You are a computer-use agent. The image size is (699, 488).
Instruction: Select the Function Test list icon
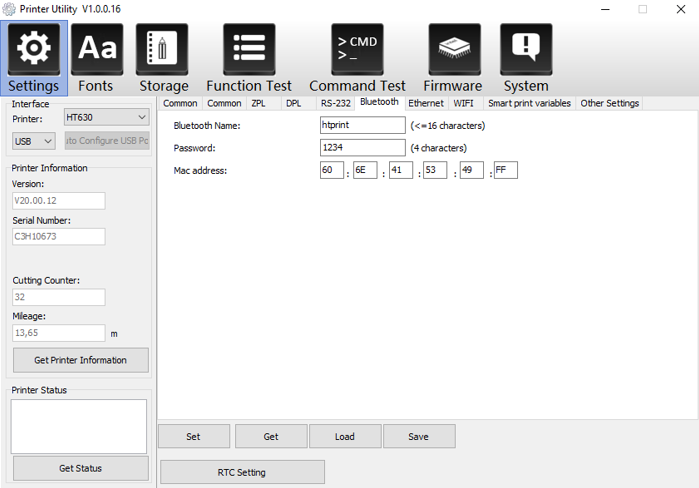click(x=248, y=48)
